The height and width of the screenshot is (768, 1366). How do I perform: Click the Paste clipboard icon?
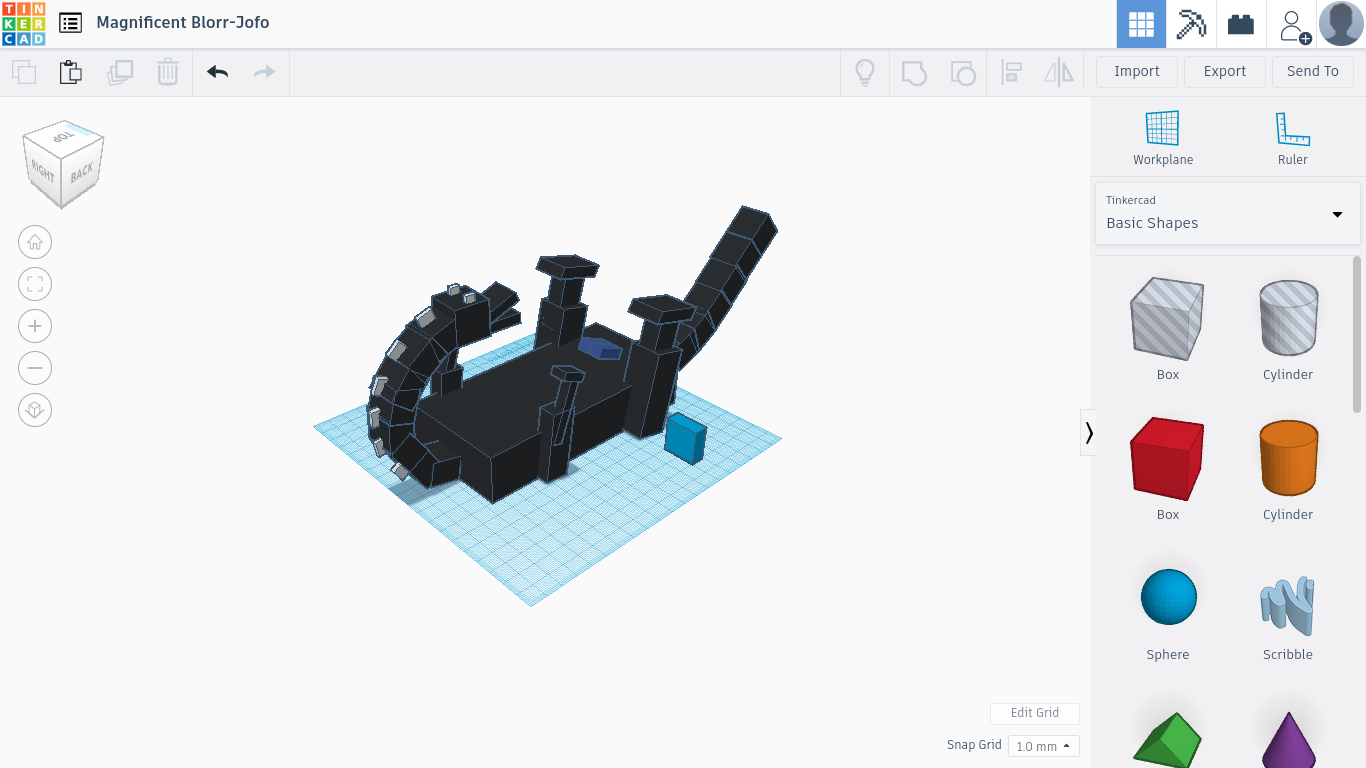(x=71, y=72)
